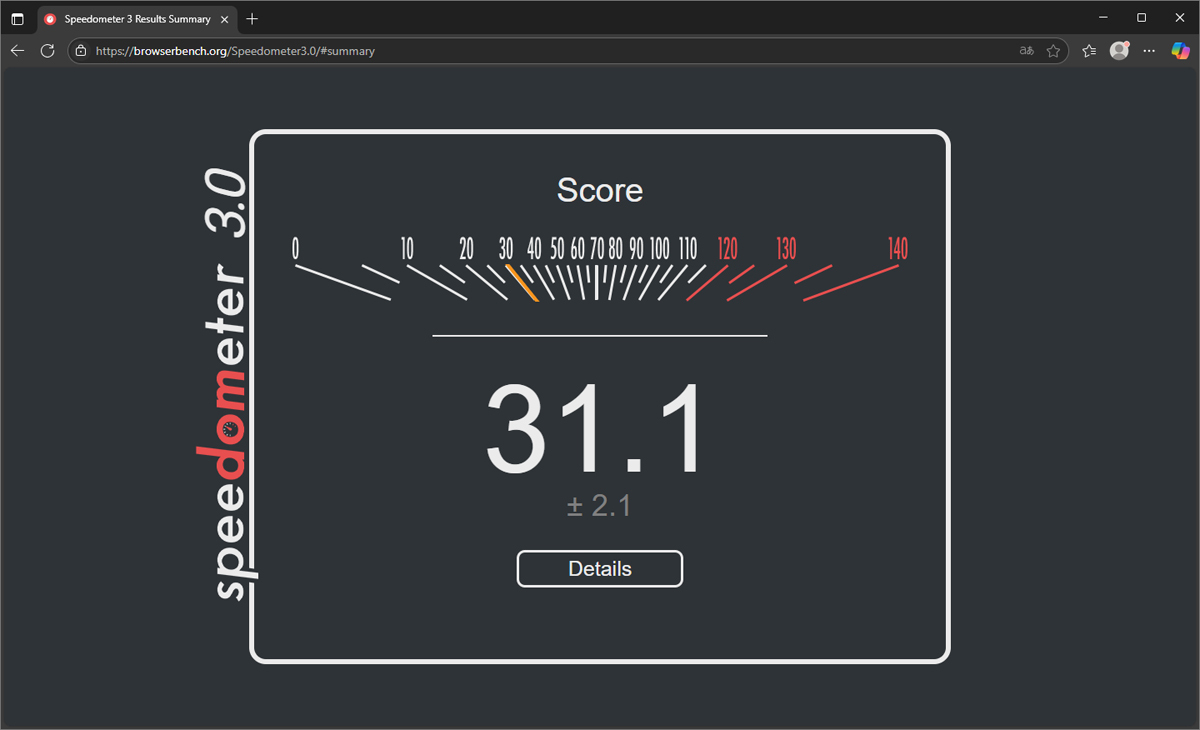Open the browser profile avatar
The height and width of the screenshot is (730, 1200).
click(x=1119, y=51)
